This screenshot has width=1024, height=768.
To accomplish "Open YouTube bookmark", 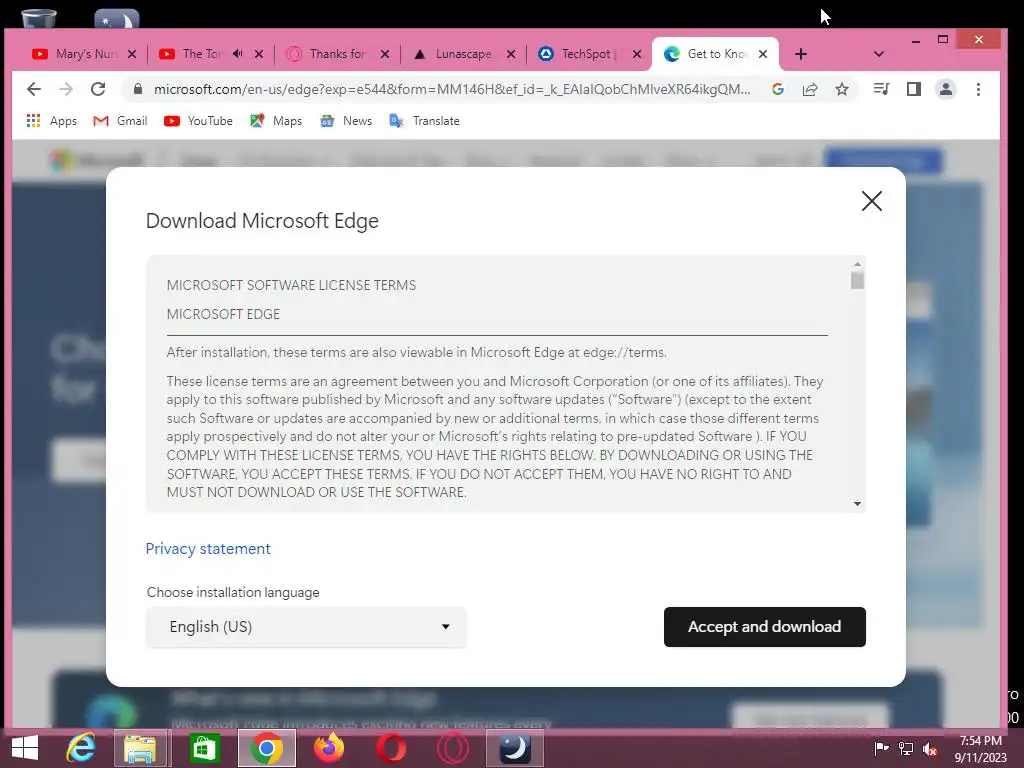I will coord(199,121).
